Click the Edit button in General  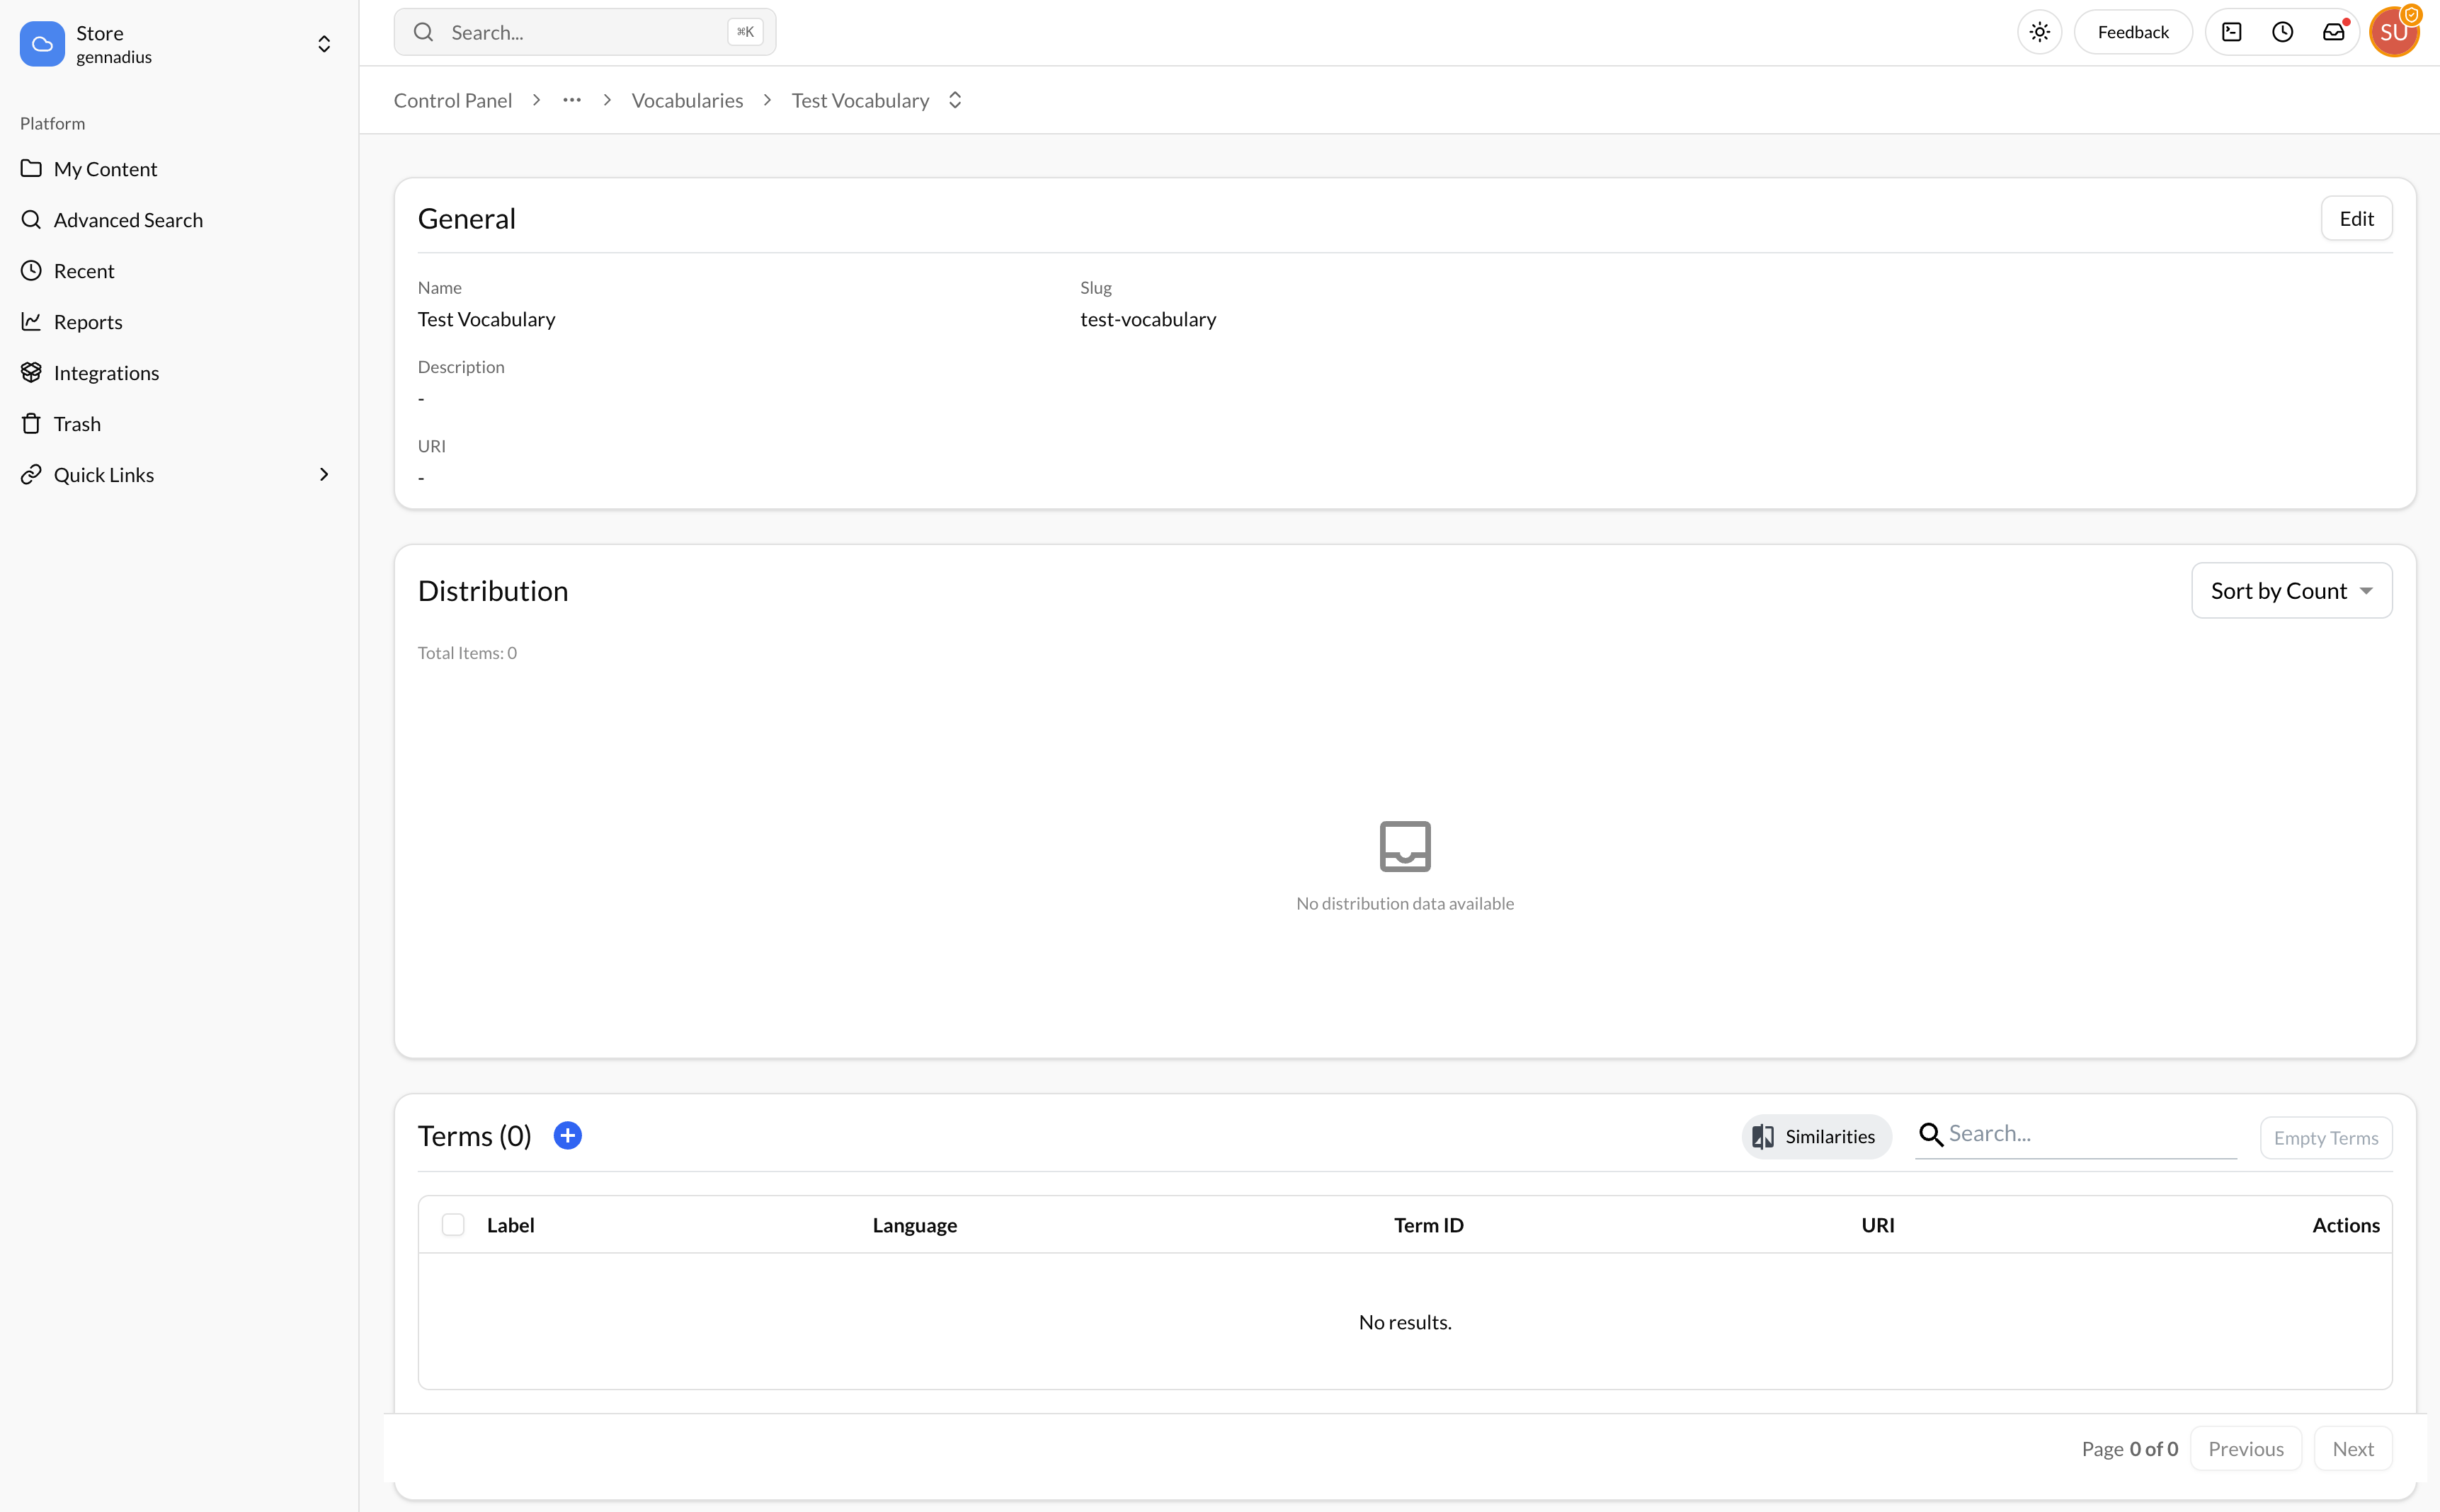click(2355, 219)
